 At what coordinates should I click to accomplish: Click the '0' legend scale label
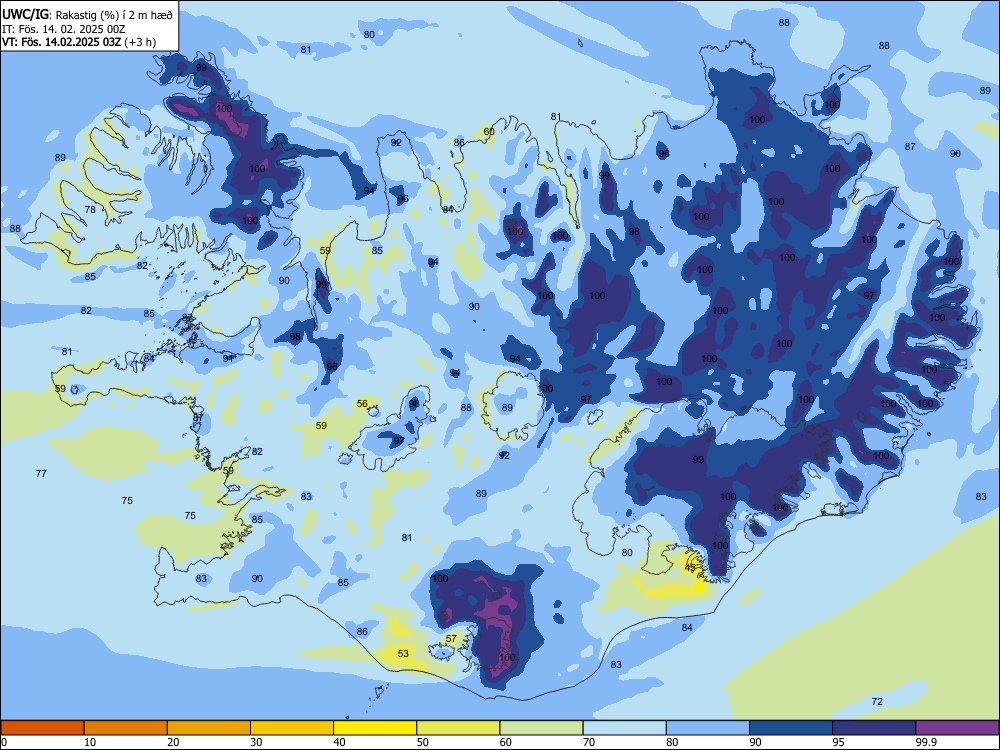[4, 742]
